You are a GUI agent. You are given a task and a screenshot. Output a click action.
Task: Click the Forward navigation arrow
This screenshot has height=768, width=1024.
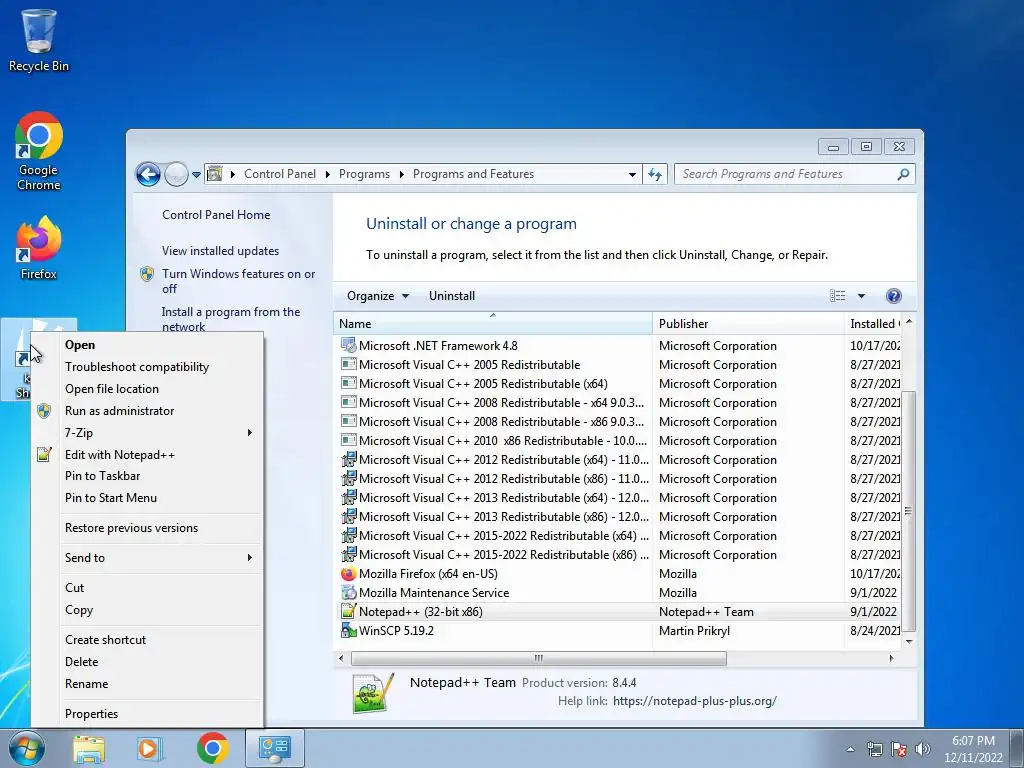click(x=176, y=174)
